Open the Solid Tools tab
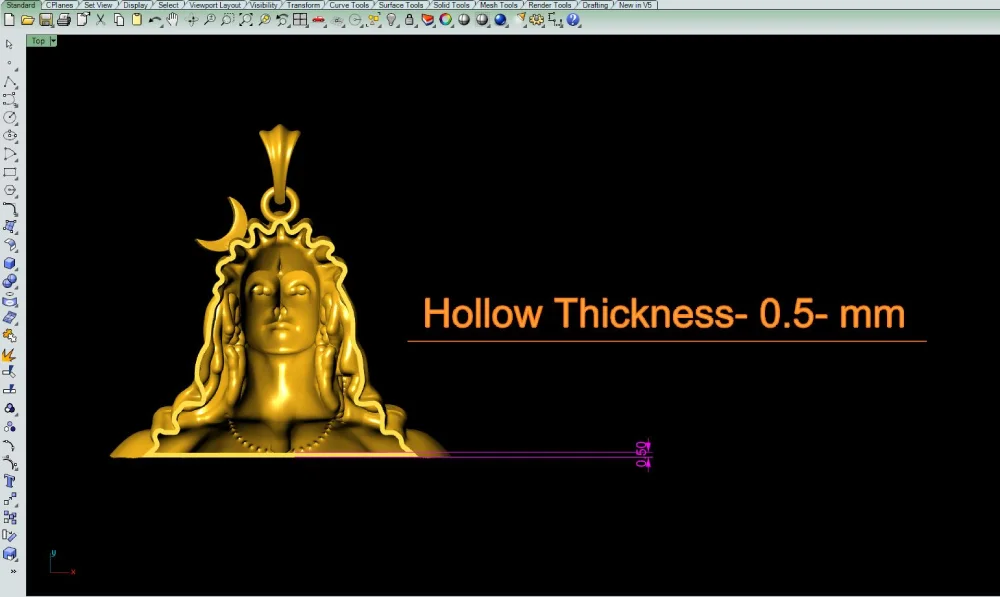The width and height of the screenshot is (1000, 598). [x=452, y=4]
